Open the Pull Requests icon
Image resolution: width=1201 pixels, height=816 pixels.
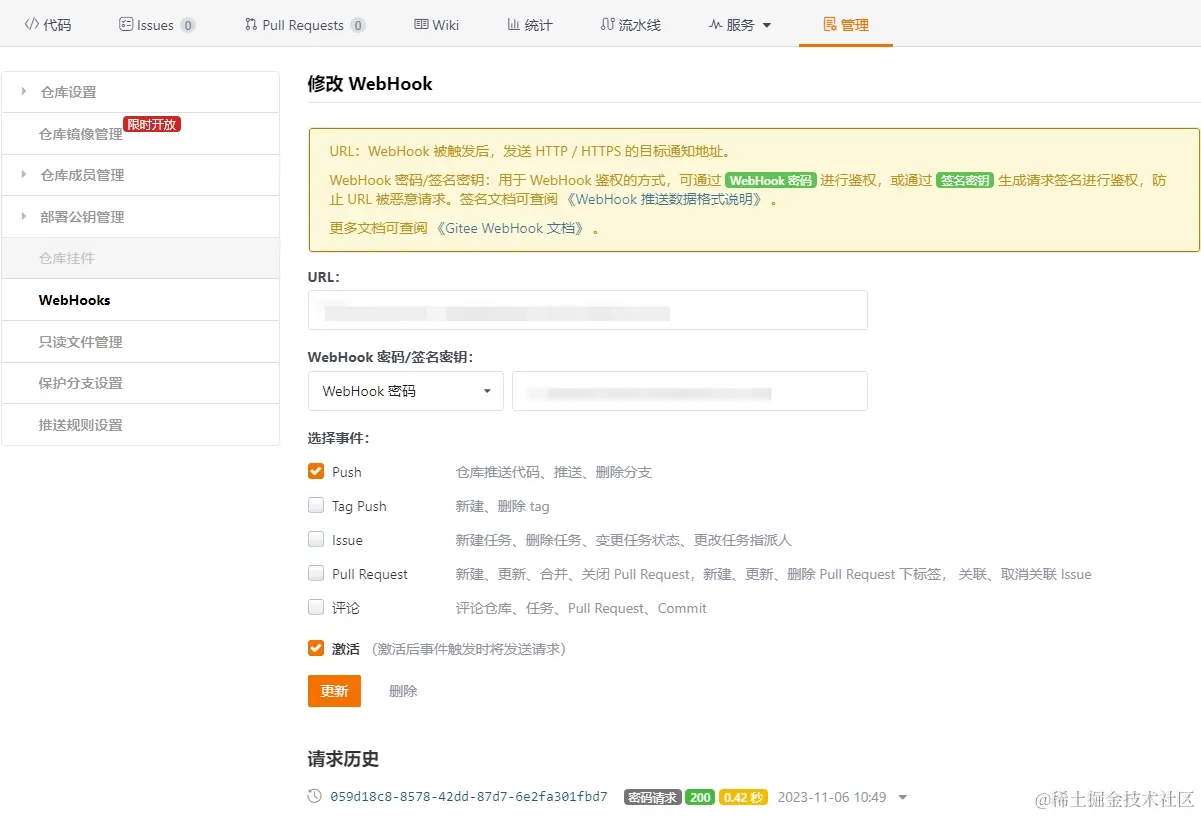tap(251, 23)
